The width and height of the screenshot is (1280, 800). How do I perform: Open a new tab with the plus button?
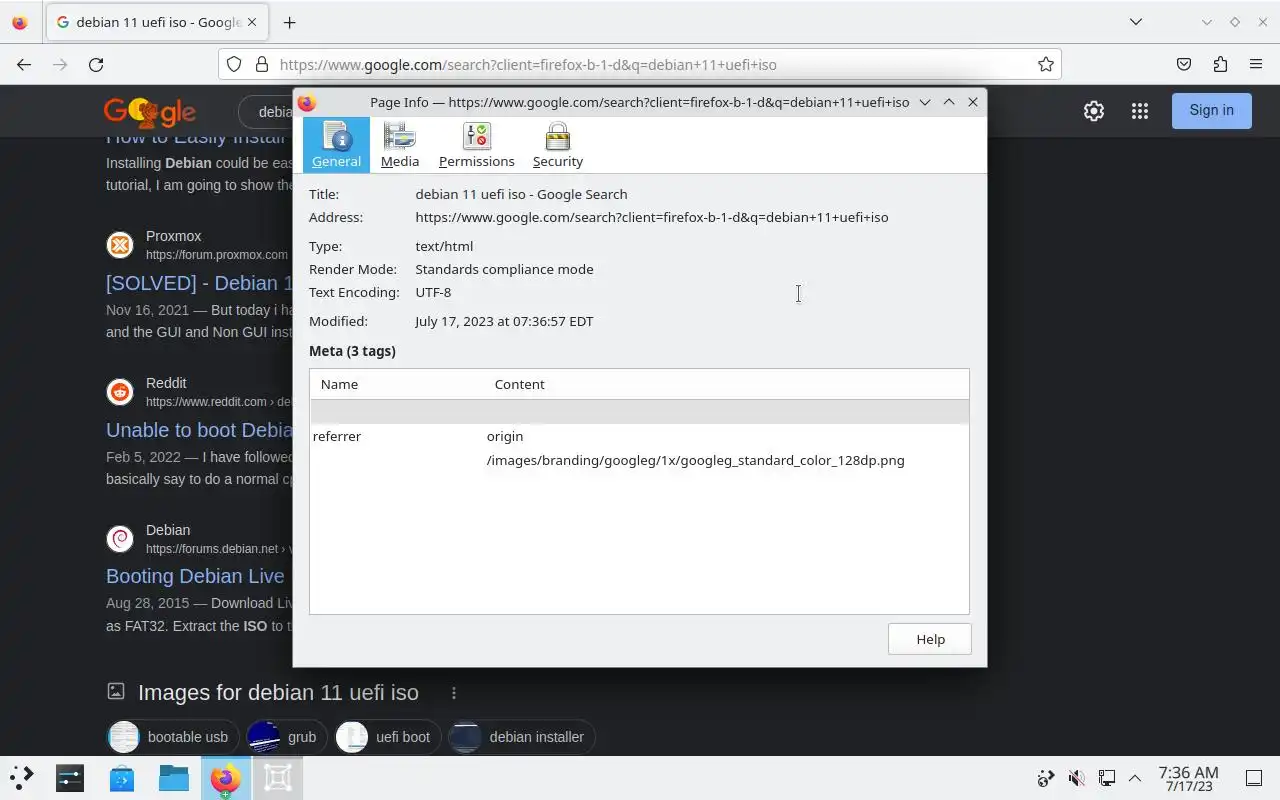coord(289,22)
